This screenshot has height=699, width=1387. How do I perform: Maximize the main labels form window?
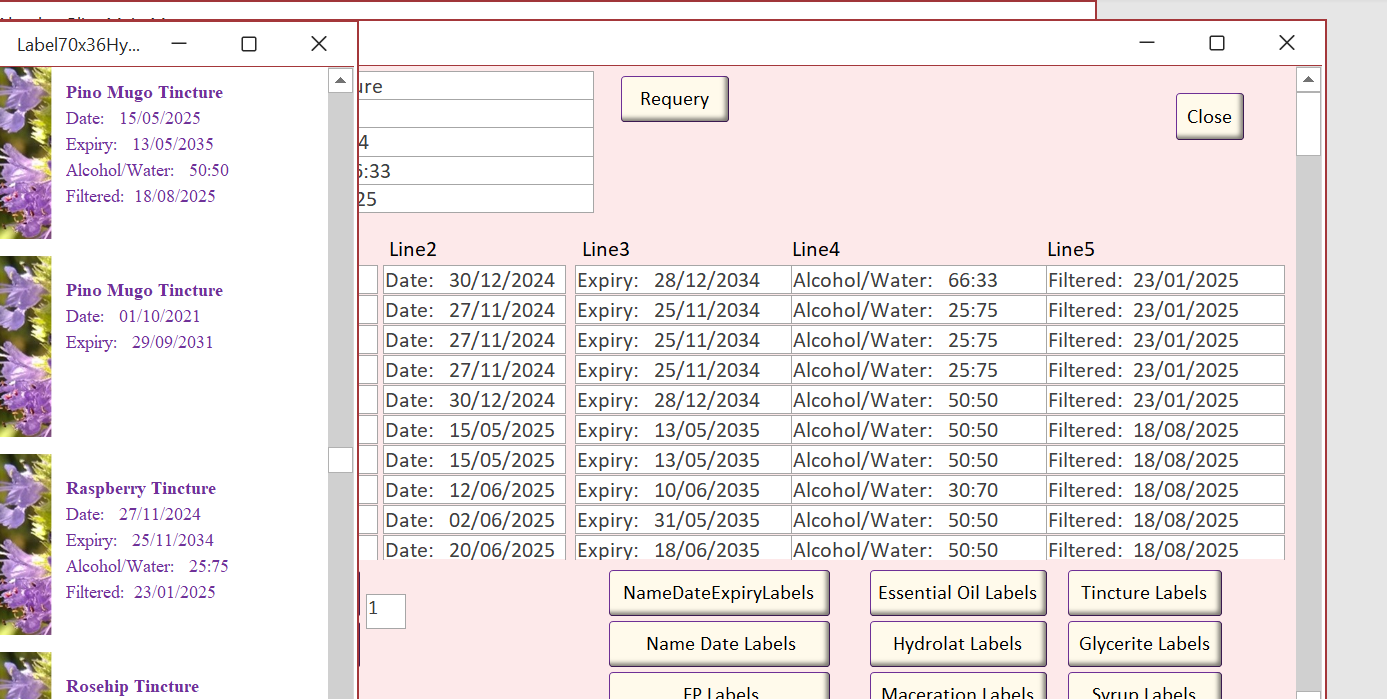pyautogui.click(x=1216, y=43)
